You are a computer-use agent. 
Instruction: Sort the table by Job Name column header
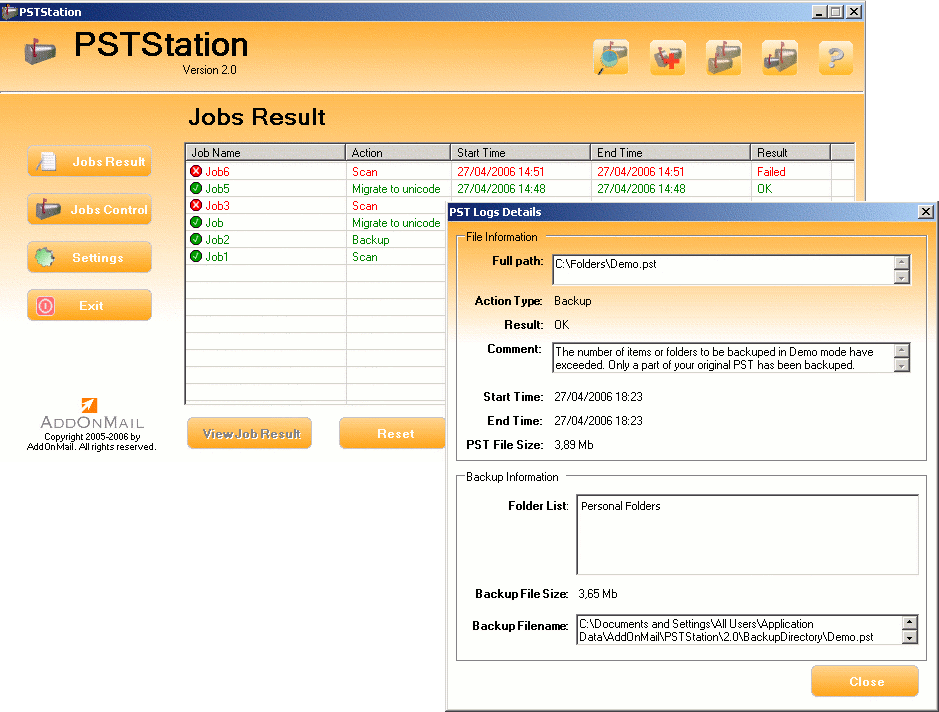point(265,153)
